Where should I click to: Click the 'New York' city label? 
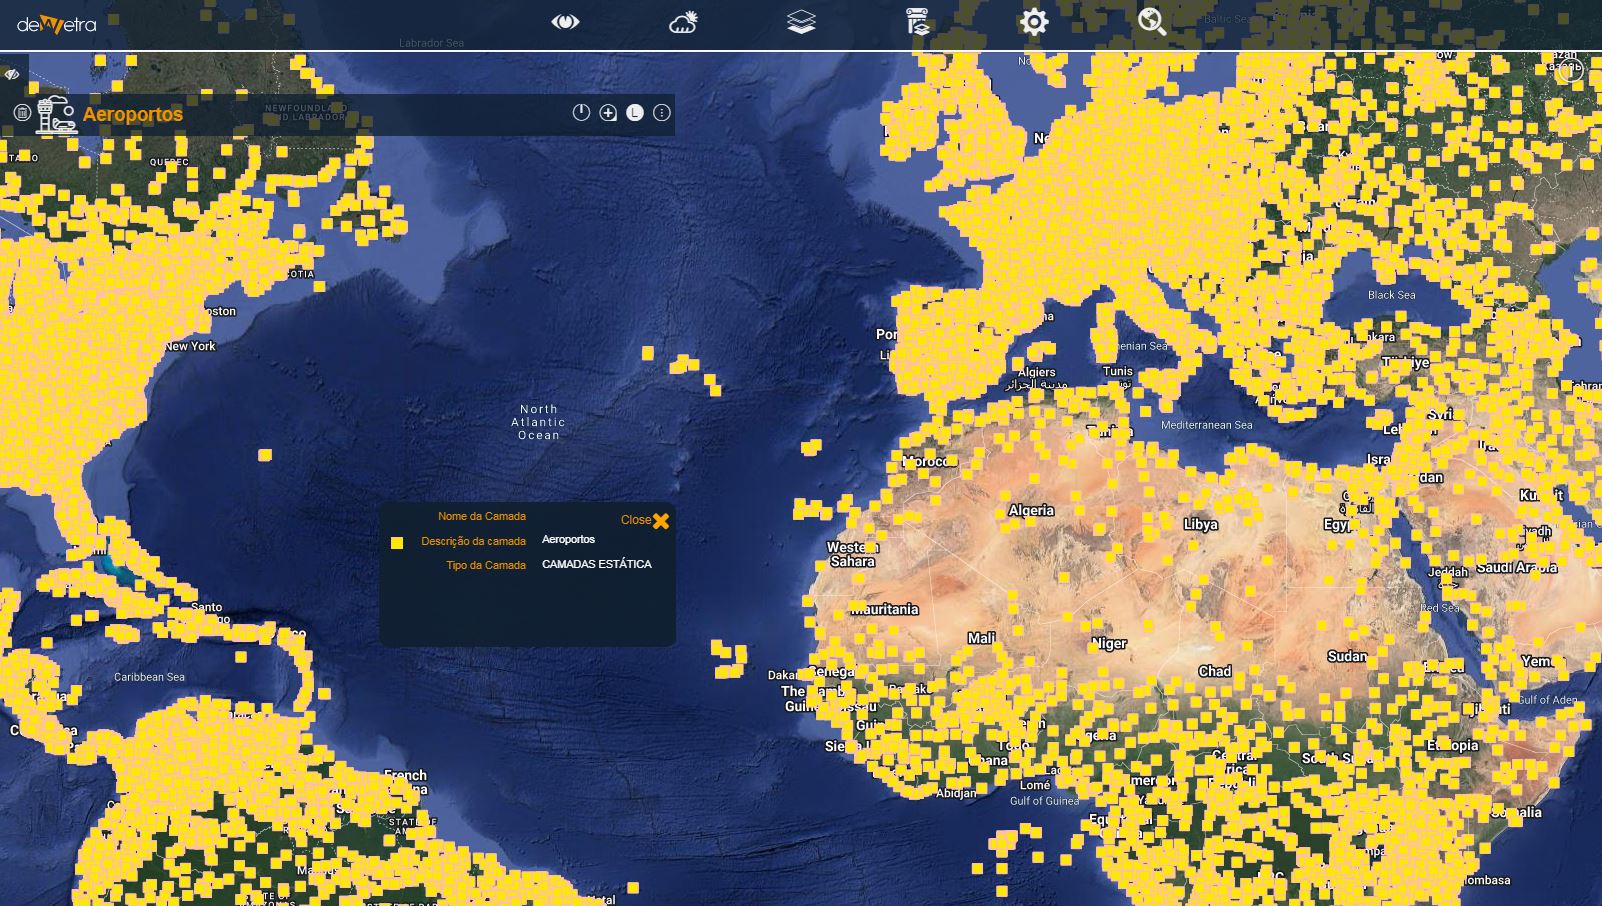(190, 346)
